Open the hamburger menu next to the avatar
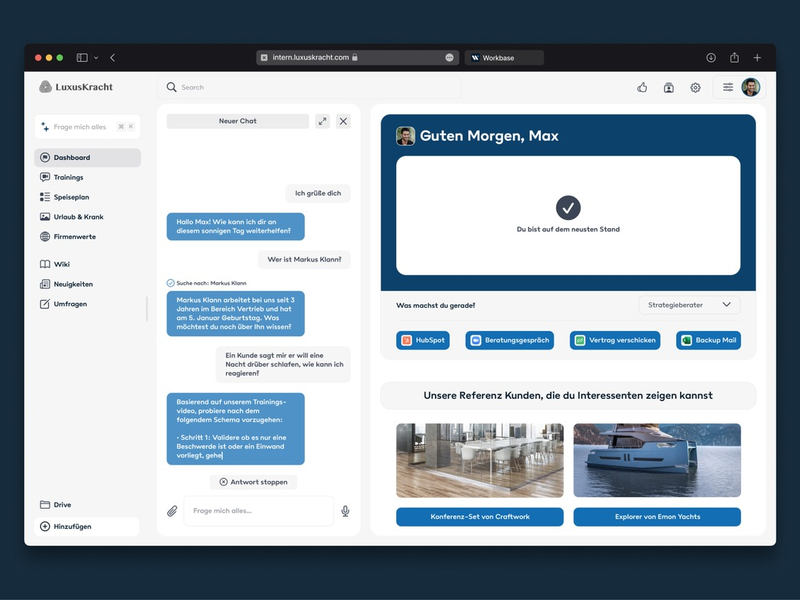 tap(727, 87)
